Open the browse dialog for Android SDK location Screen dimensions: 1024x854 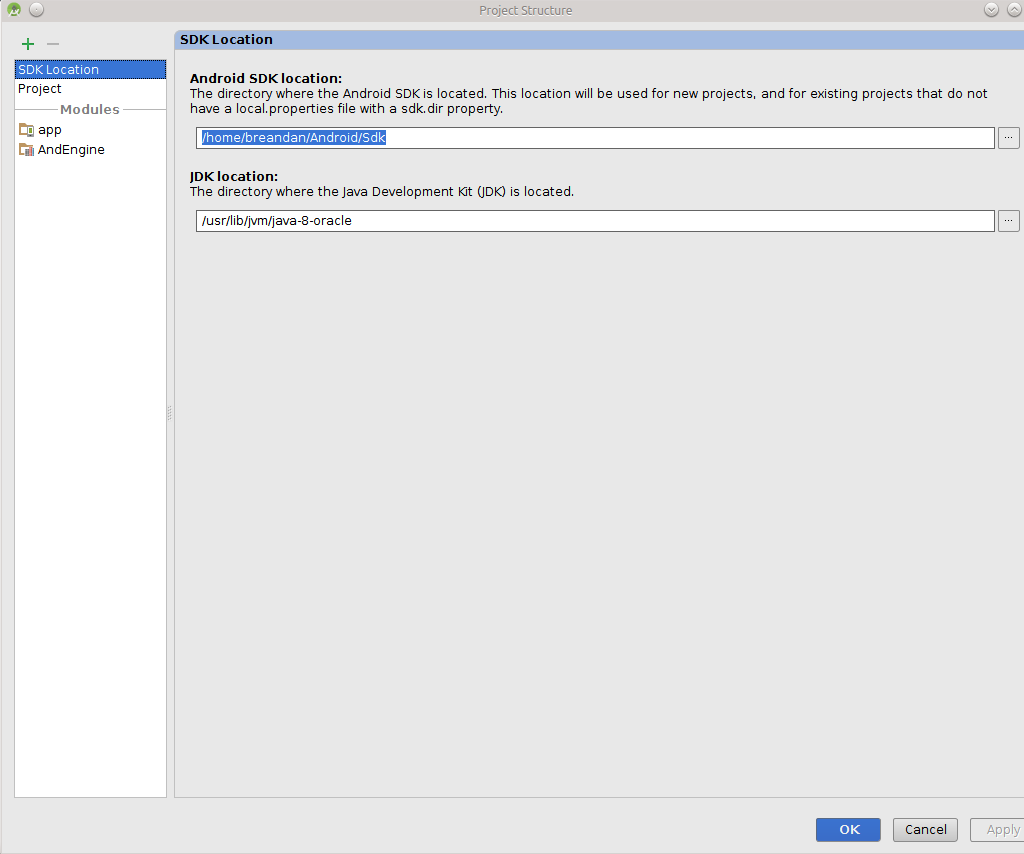point(1008,137)
